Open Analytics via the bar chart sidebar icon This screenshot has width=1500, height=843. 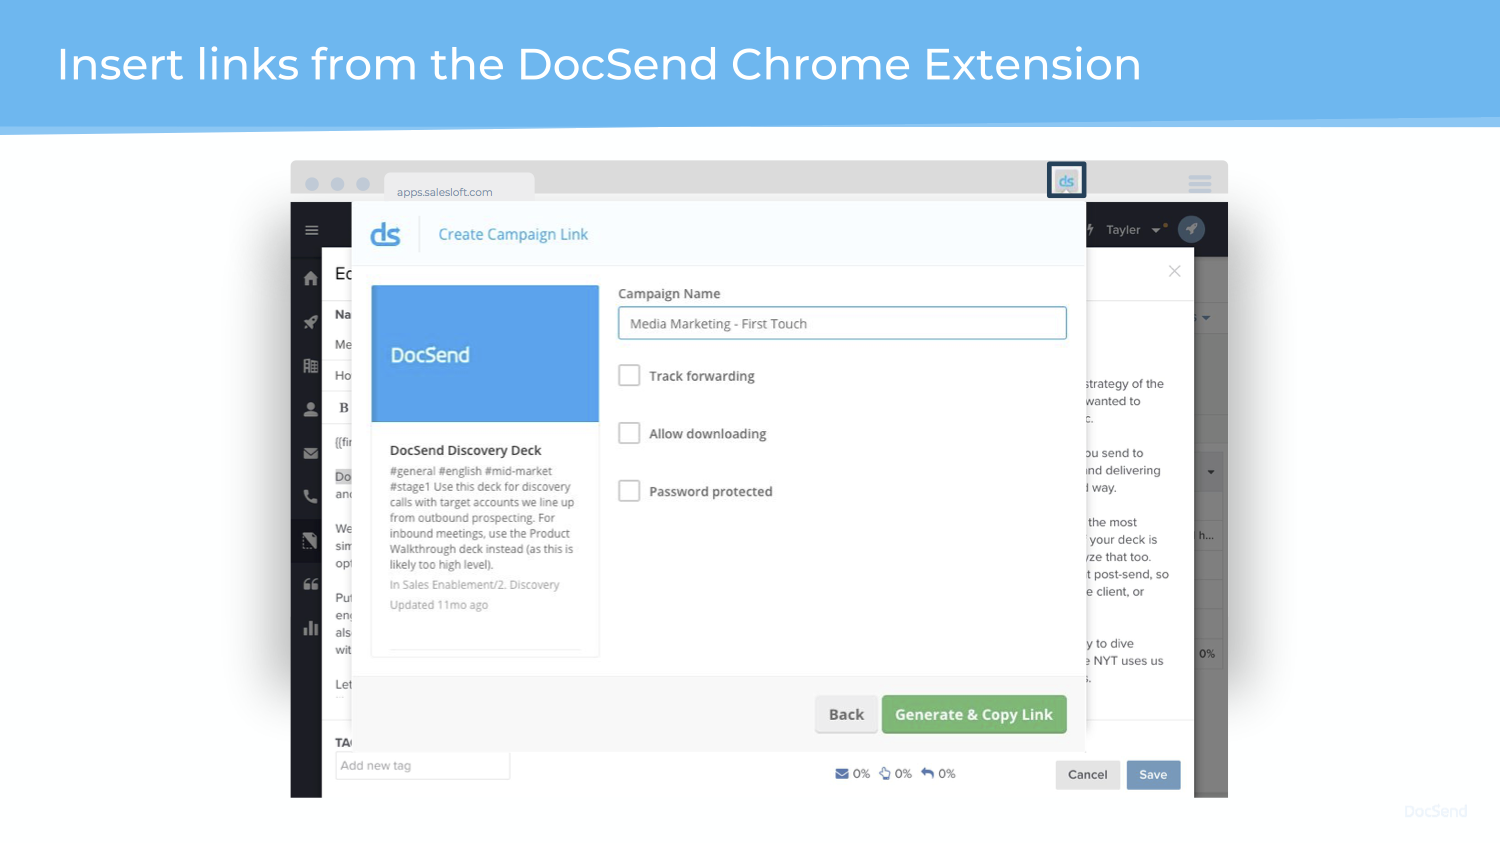point(311,628)
